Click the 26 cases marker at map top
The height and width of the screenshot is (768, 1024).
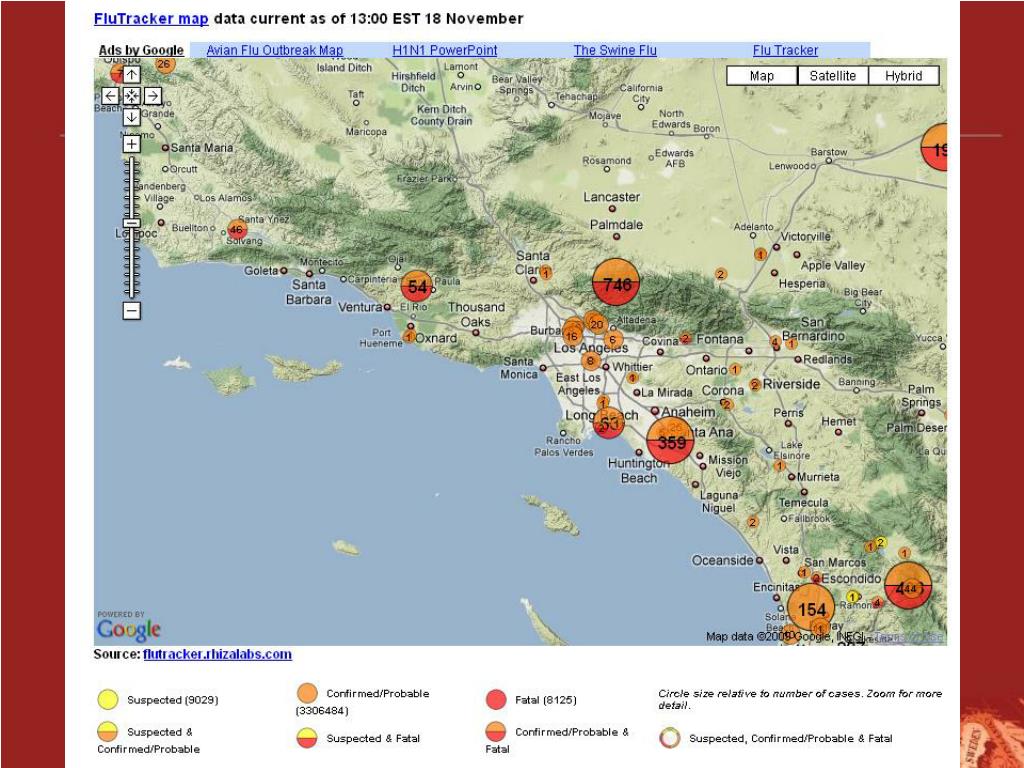(x=164, y=64)
